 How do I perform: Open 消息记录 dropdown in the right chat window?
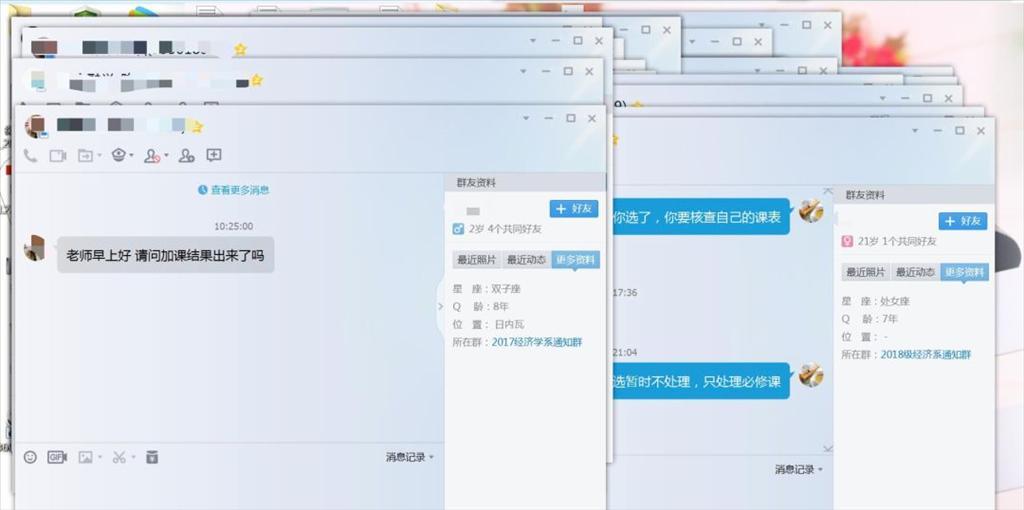click(799, 469)
